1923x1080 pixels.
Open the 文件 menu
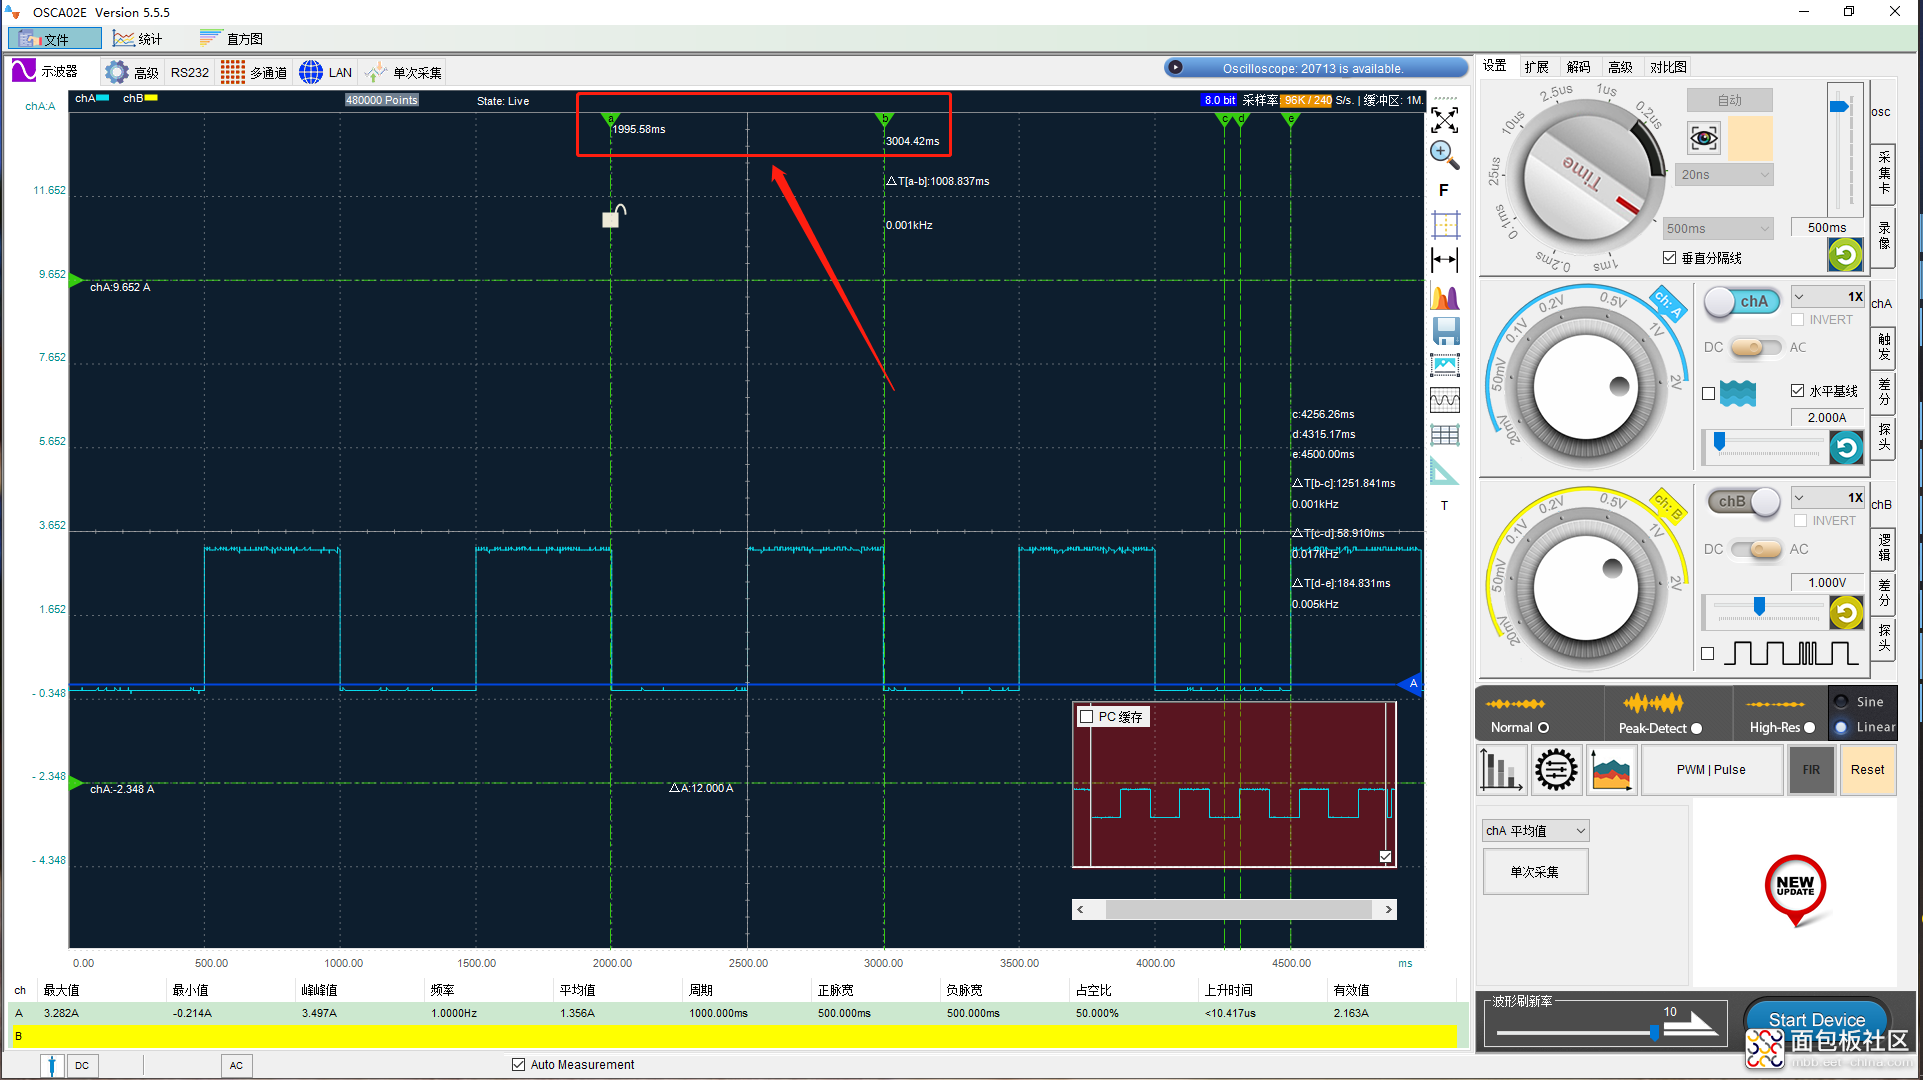point(55,39)
